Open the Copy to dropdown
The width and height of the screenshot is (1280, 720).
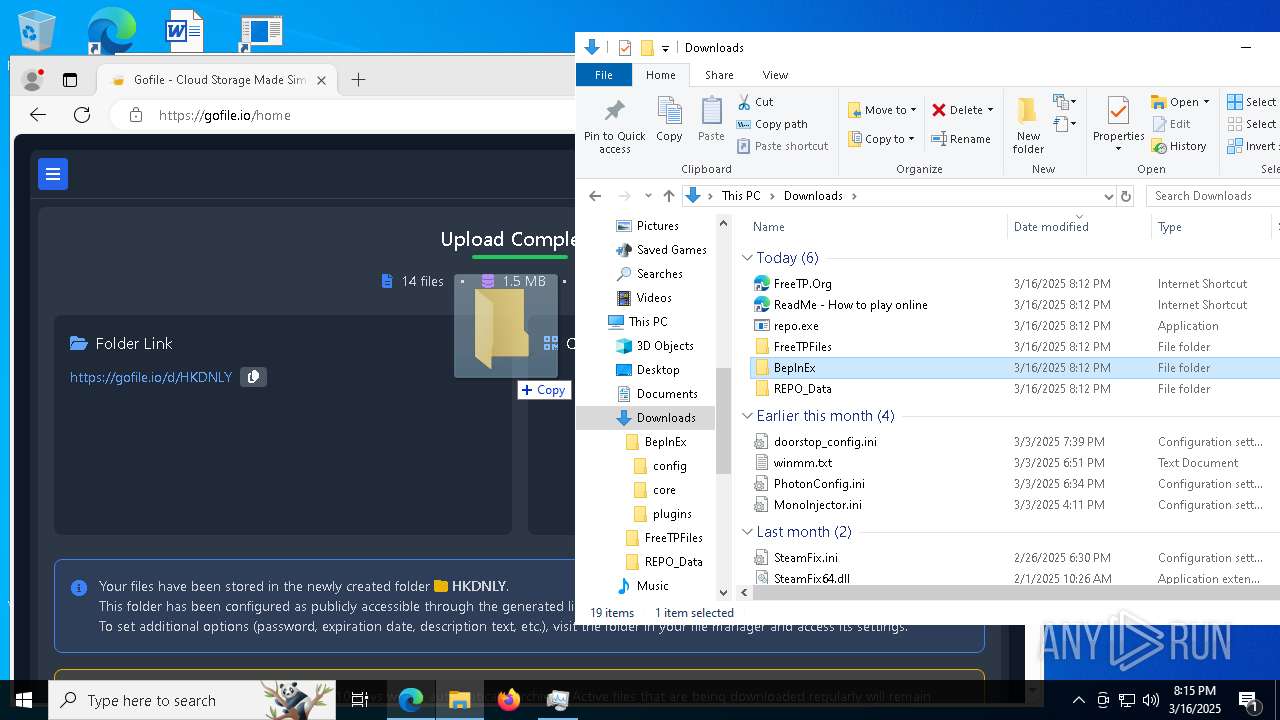881,139
